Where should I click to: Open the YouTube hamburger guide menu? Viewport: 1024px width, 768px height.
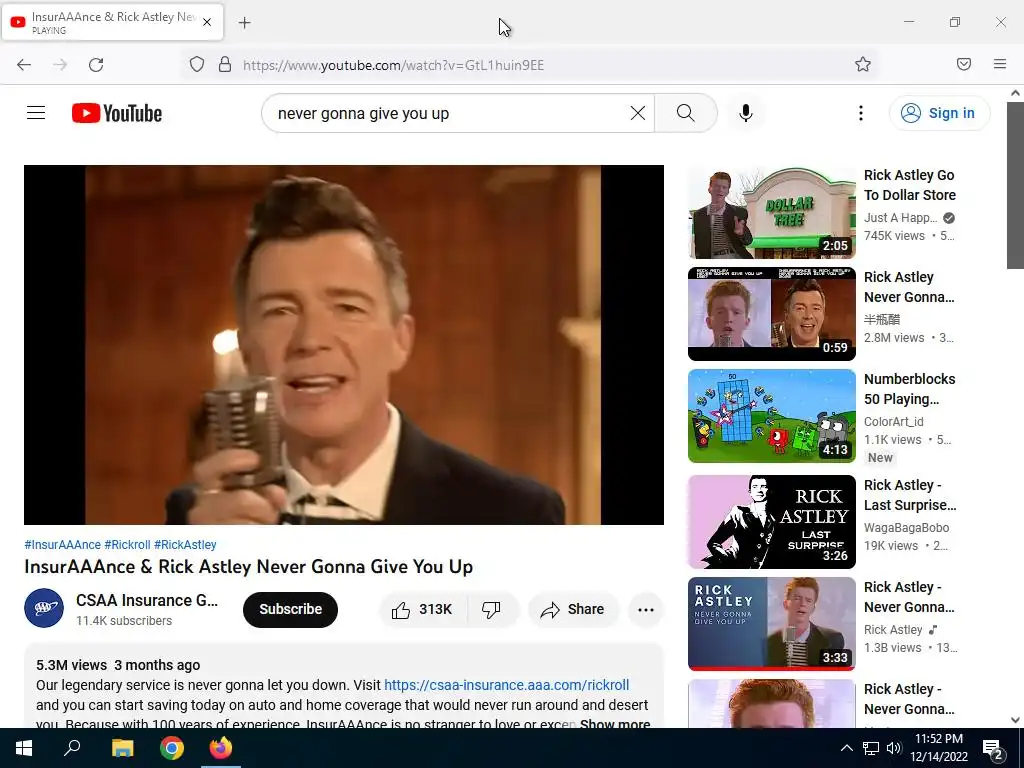click(36, 113)
